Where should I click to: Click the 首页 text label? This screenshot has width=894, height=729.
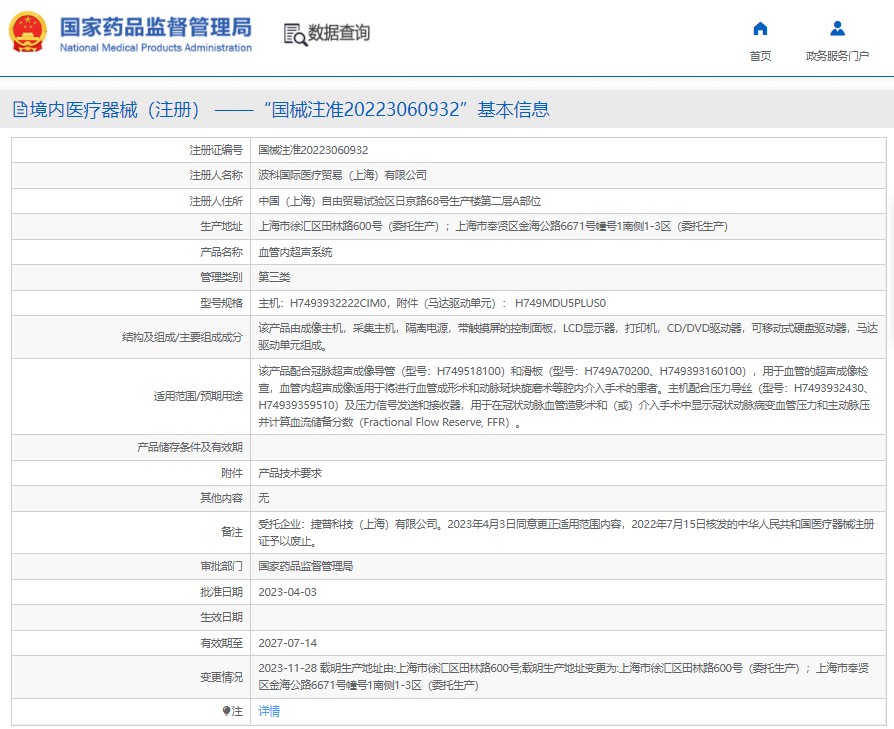760,56
